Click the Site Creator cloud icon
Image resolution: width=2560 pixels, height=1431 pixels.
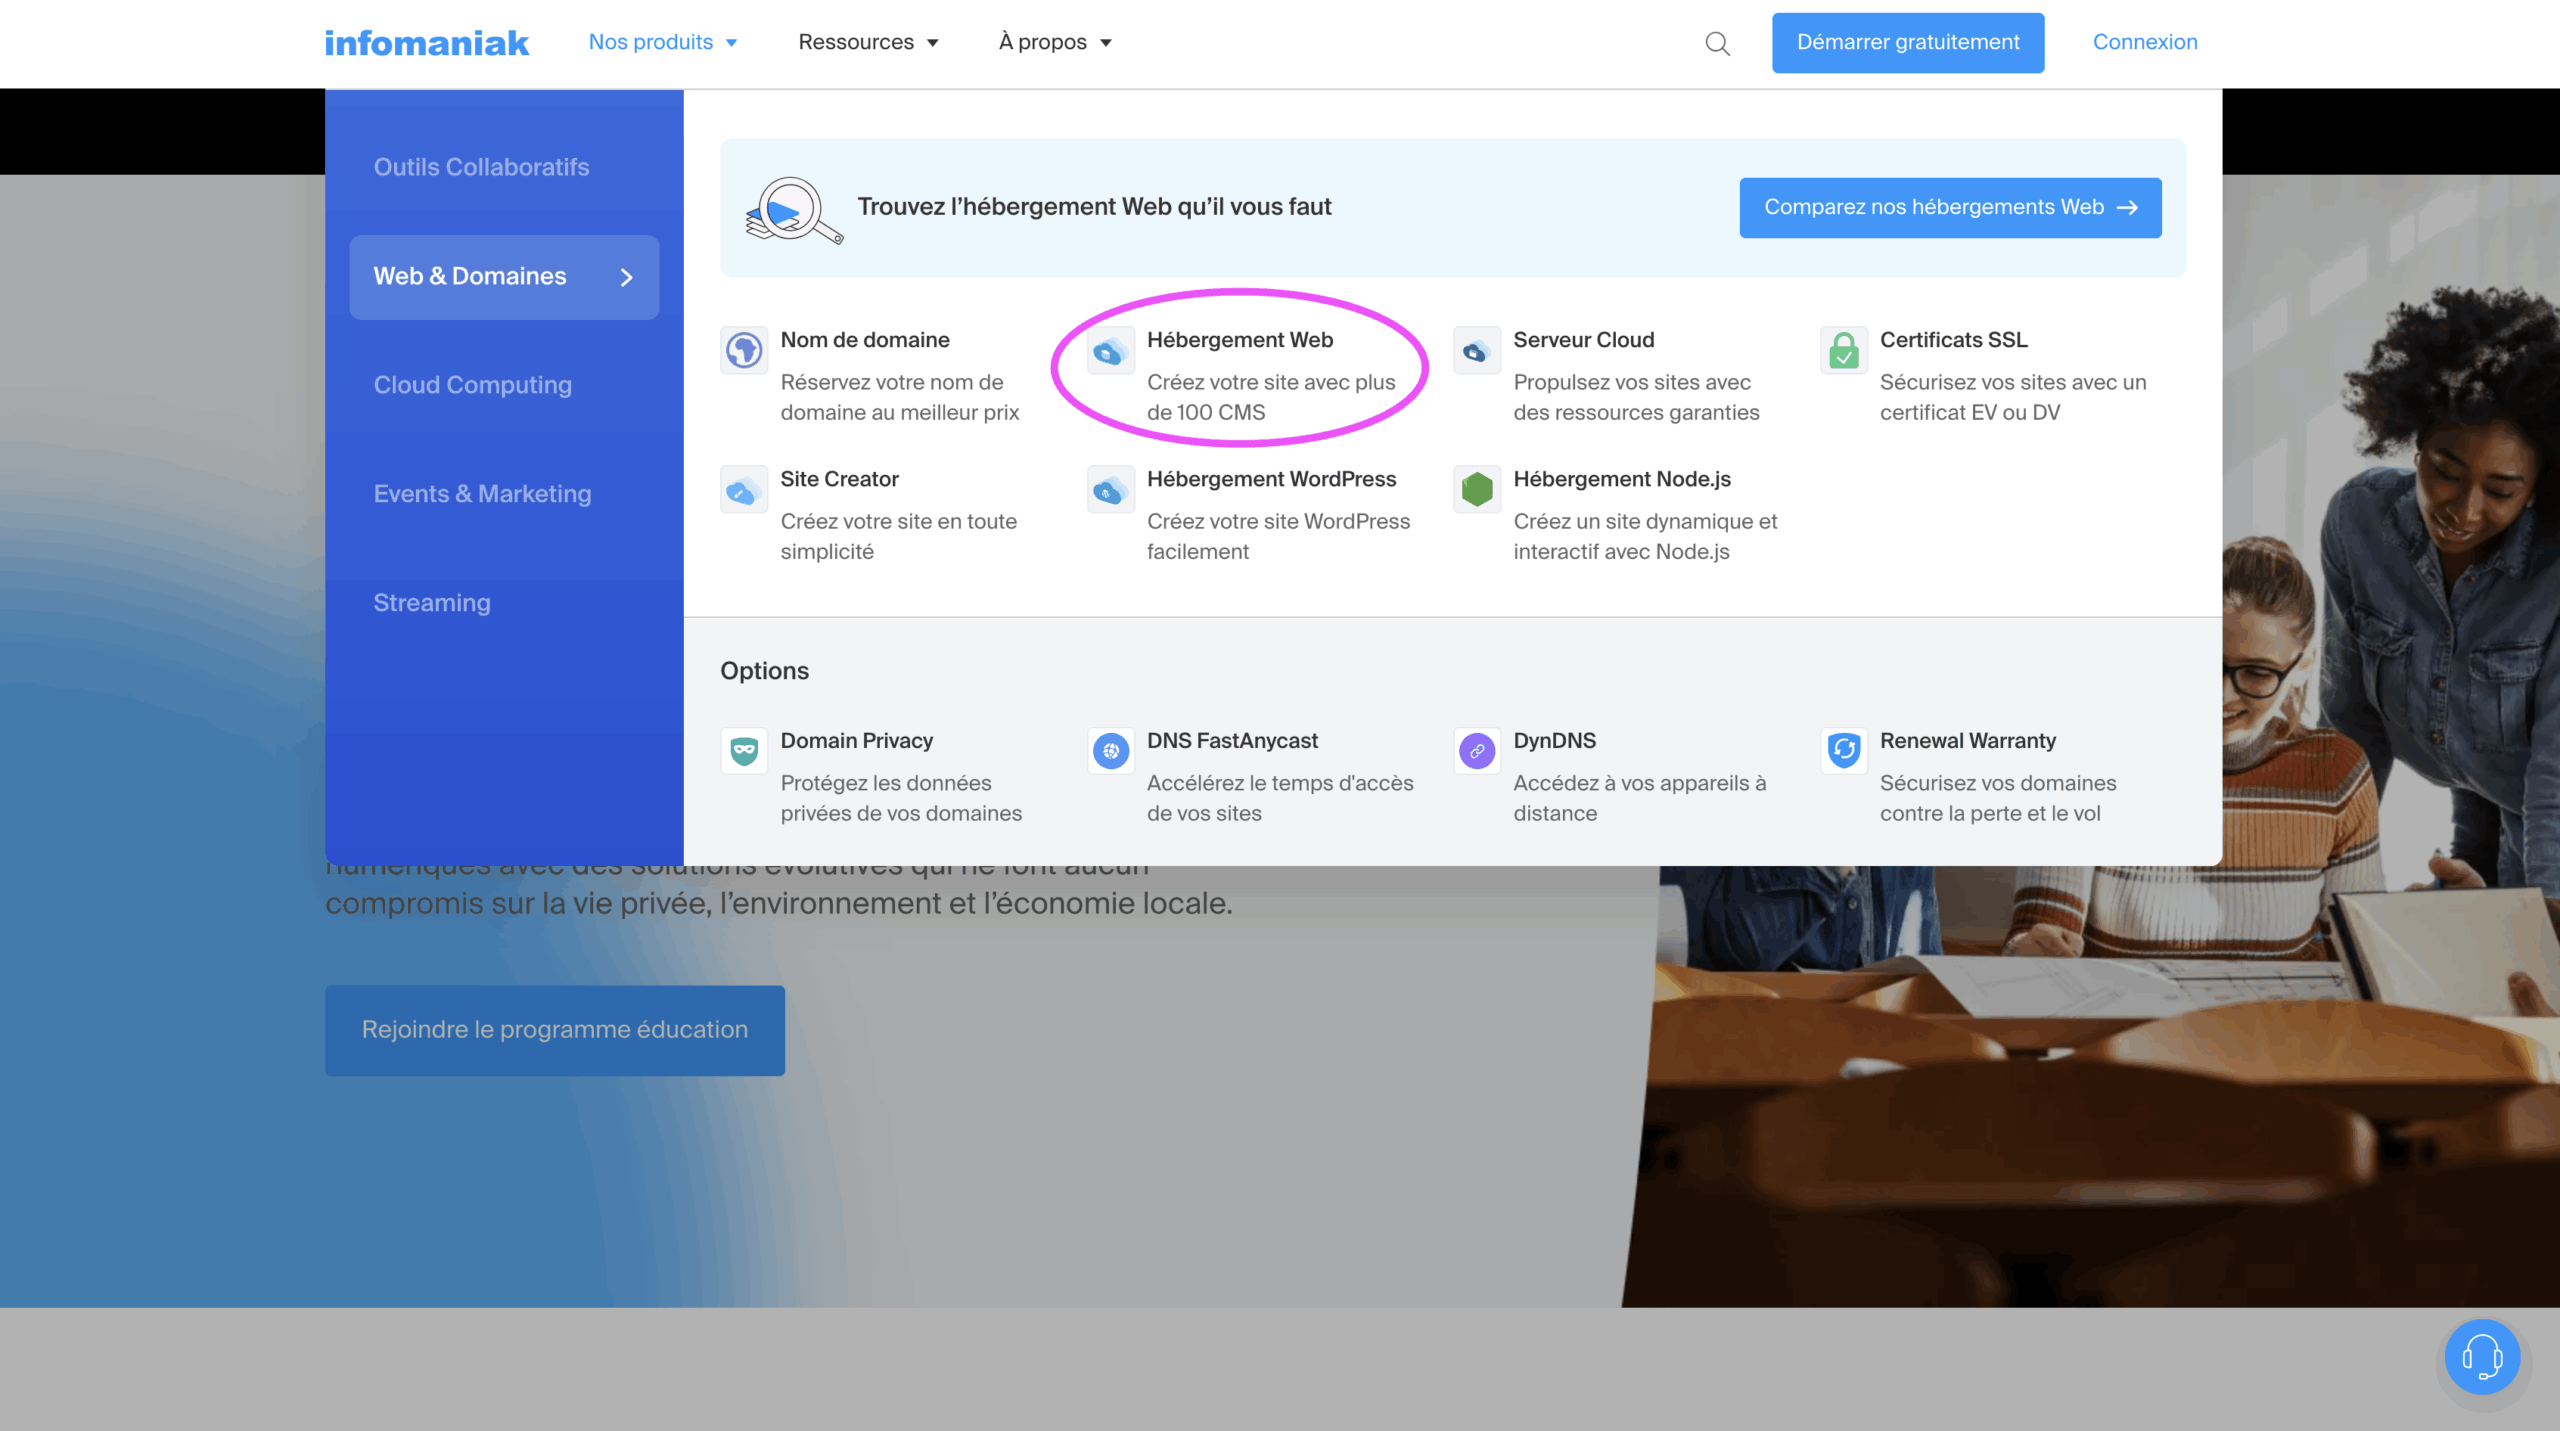pyautogui.click(x=744, y=489)
